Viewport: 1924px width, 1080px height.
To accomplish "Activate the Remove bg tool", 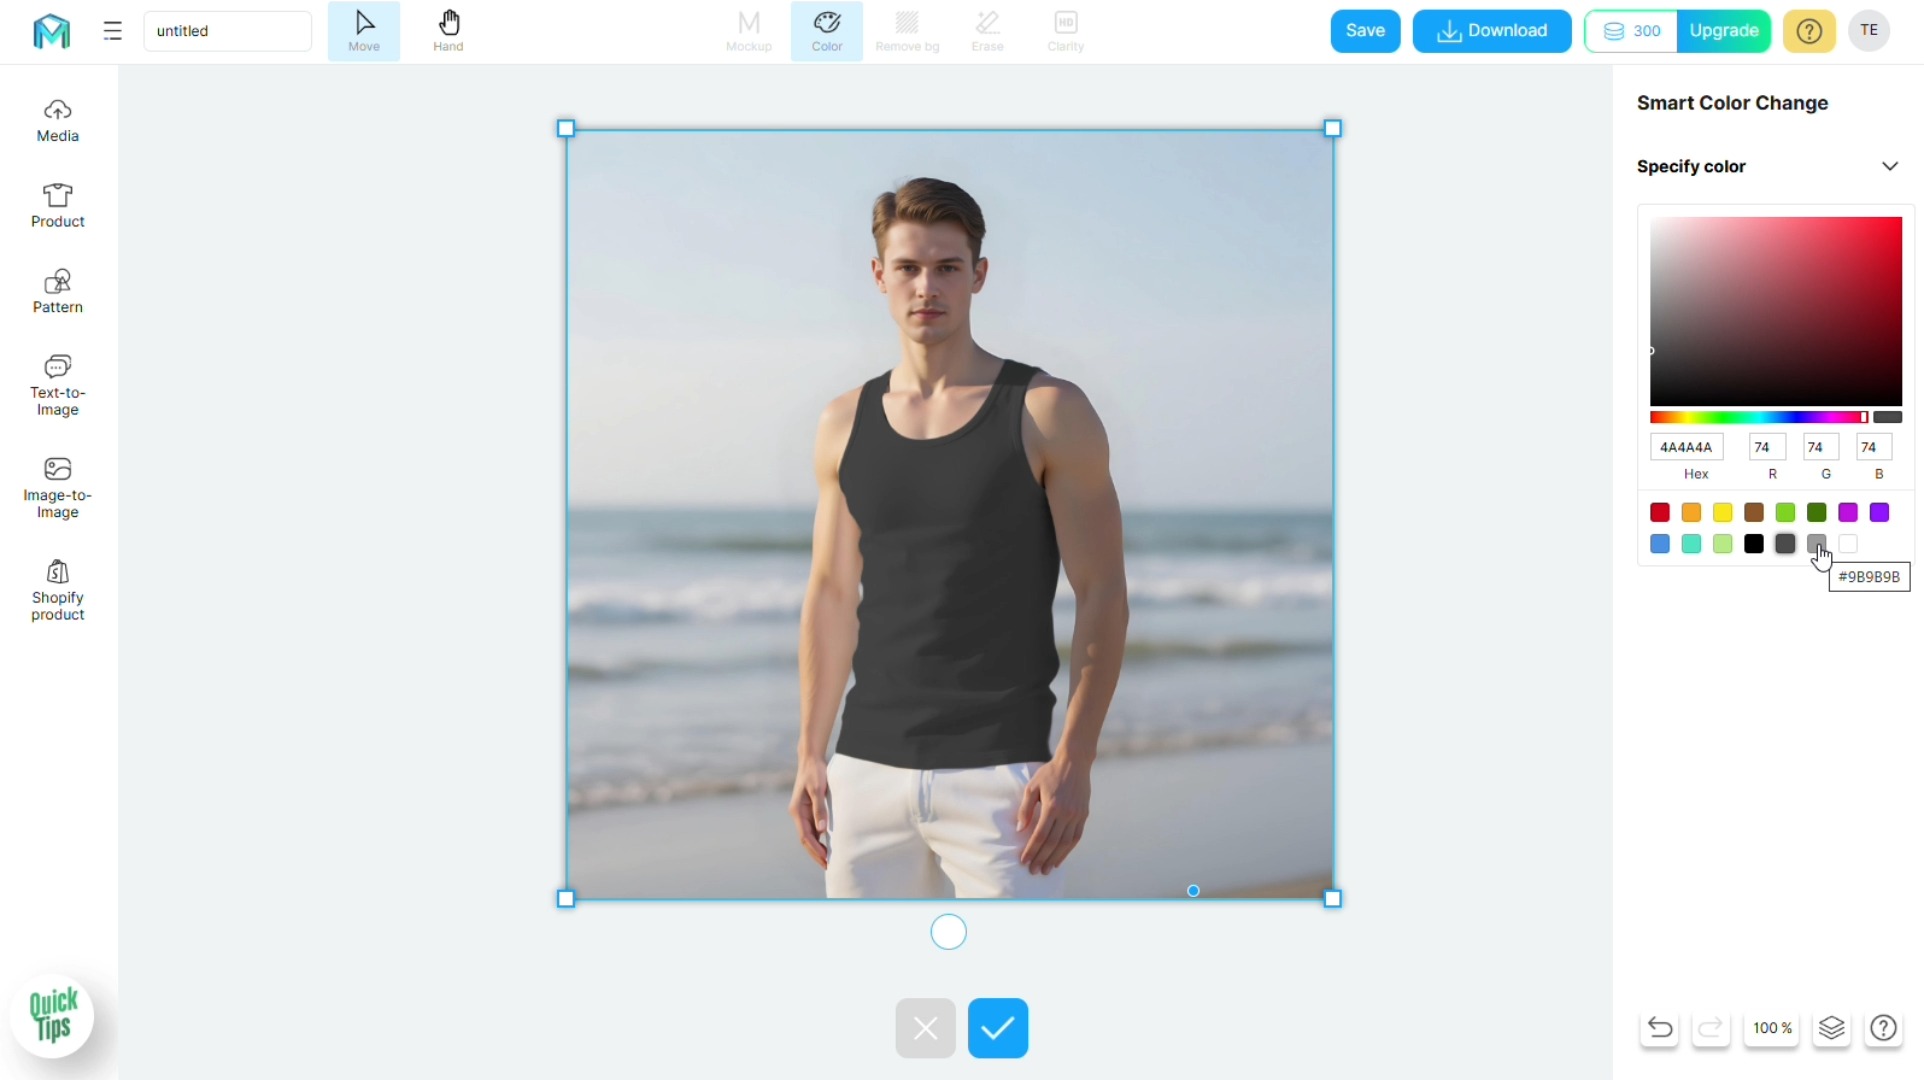I will tap(907, 31).
